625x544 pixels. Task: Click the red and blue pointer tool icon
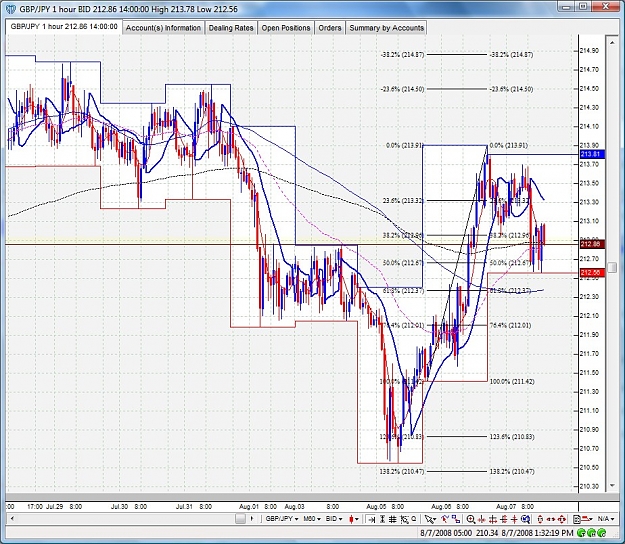pyautogui.click(x=445, y=519)
